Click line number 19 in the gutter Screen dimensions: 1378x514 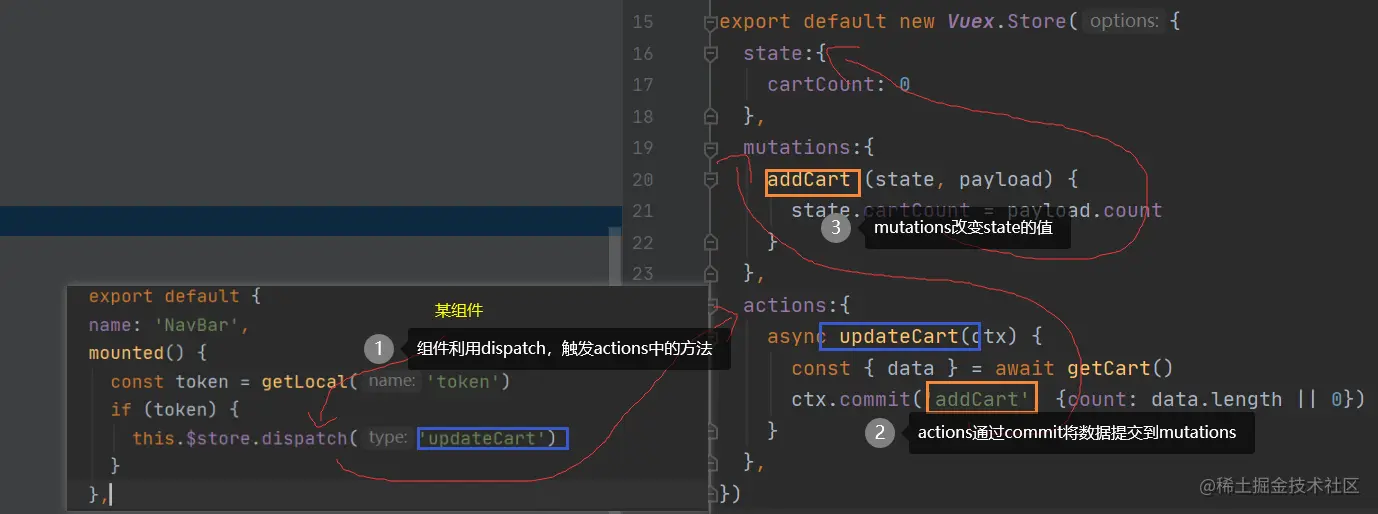pos(643,148)
